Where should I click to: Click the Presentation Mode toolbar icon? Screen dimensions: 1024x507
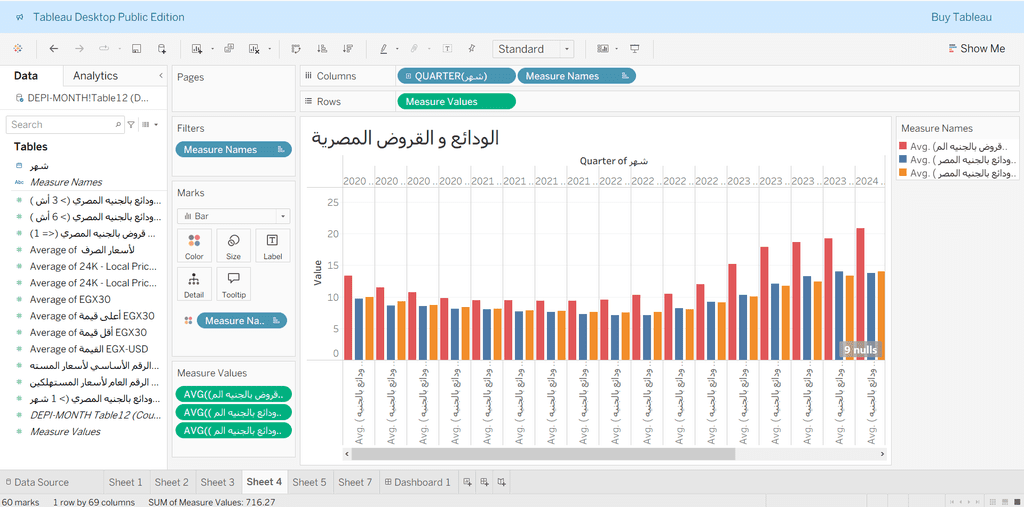coord(634,49)
